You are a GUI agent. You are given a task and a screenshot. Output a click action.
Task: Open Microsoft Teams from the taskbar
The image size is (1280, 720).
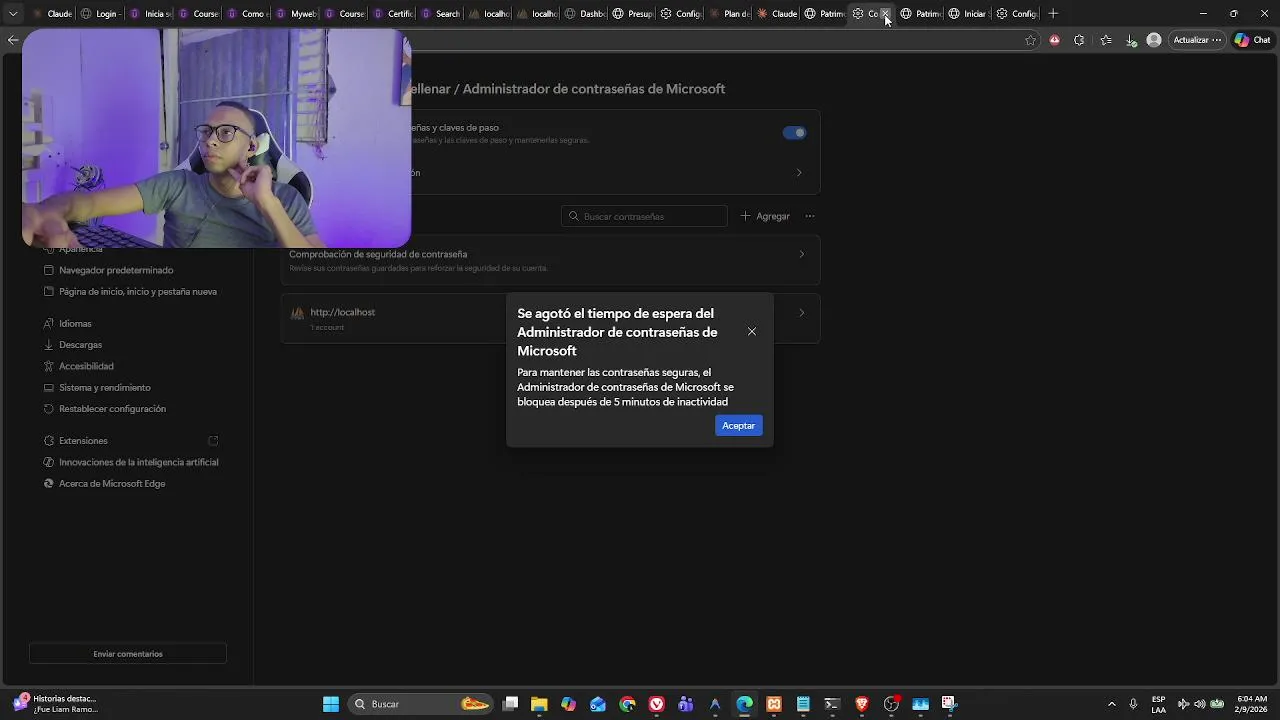click(x=685, y=704)
